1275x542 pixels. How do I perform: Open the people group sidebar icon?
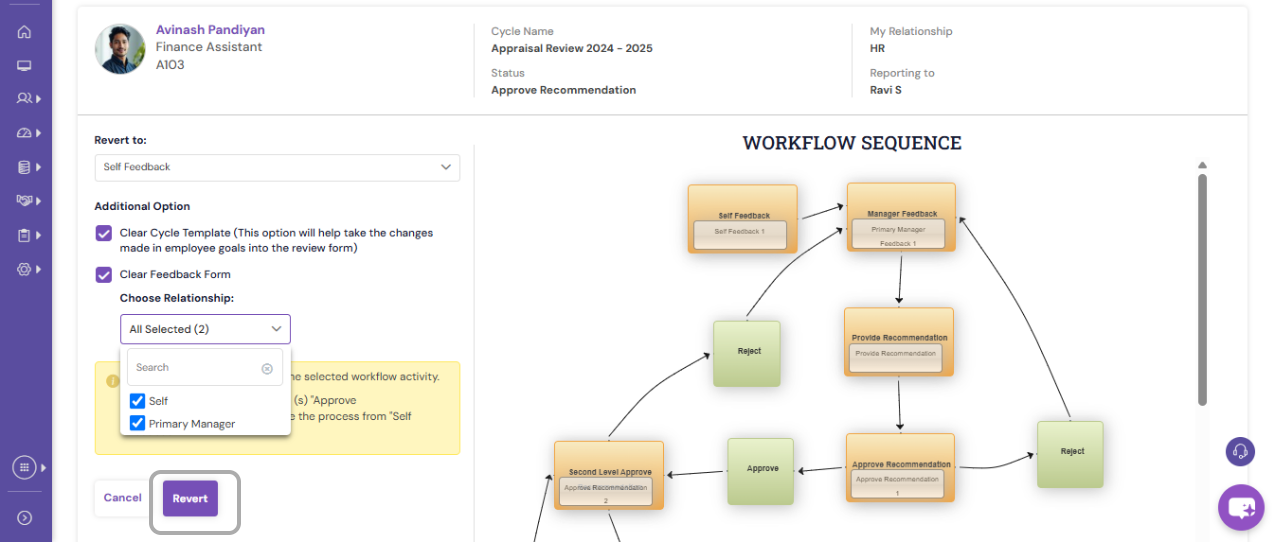pos(24,99)
